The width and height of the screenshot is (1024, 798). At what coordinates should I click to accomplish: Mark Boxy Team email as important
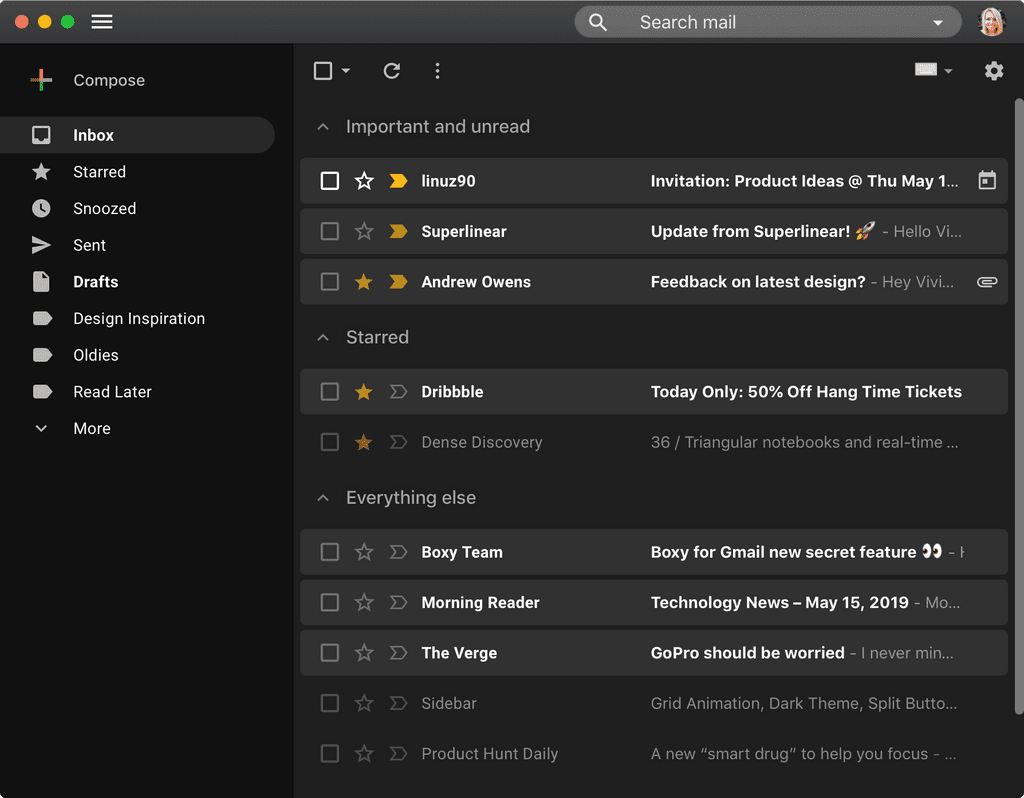[x=398, y=552]
